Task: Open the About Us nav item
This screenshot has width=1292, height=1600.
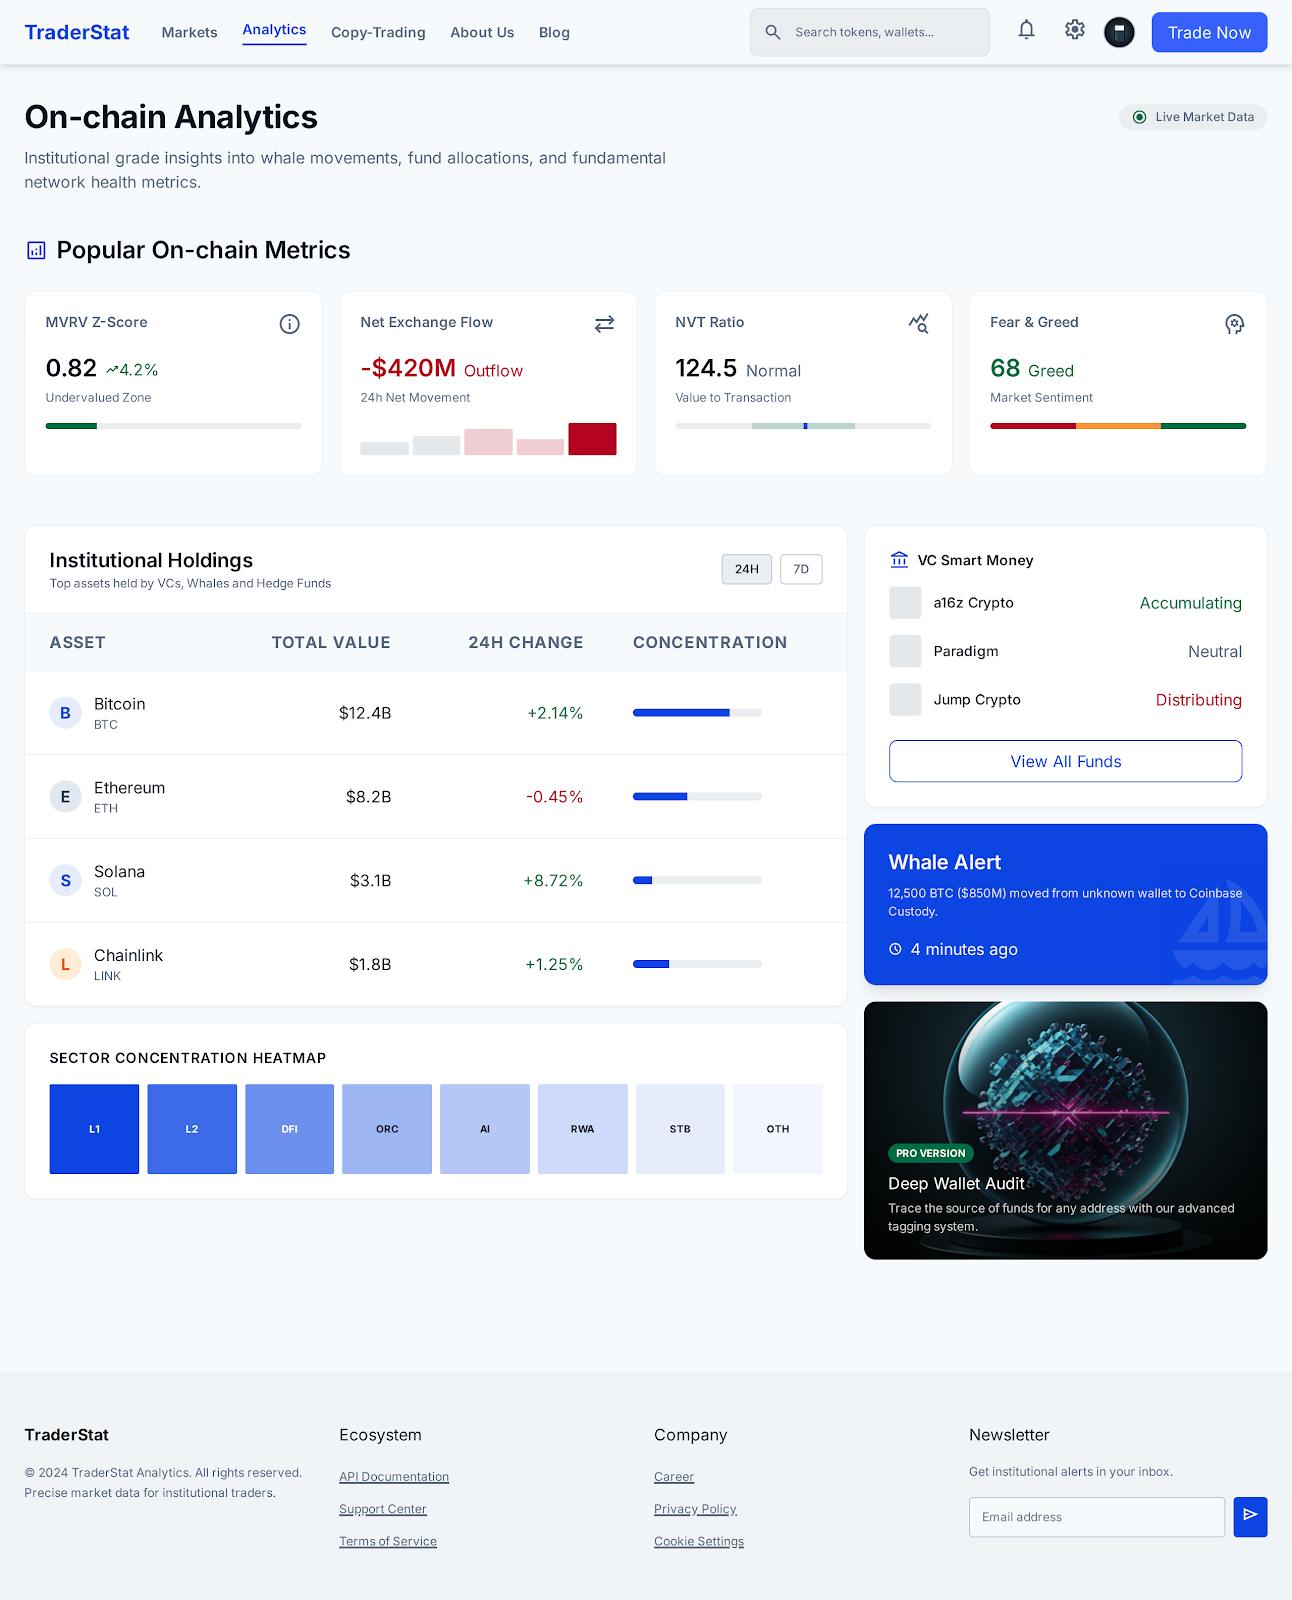Action: [x=482, y=32]
